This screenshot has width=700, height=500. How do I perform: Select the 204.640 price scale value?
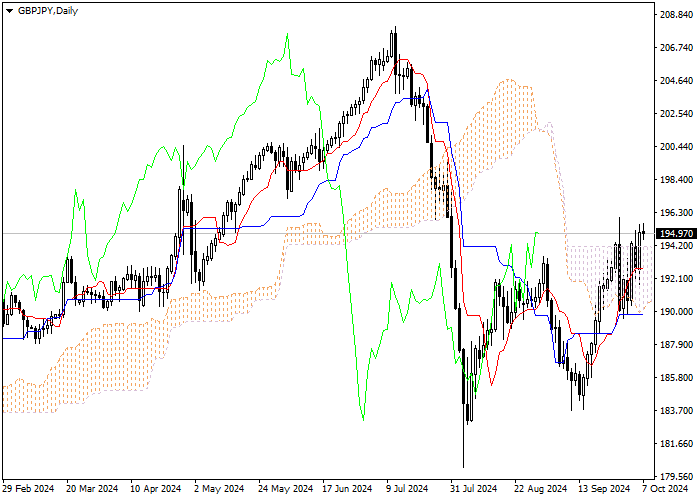click(x=676, y=81)
